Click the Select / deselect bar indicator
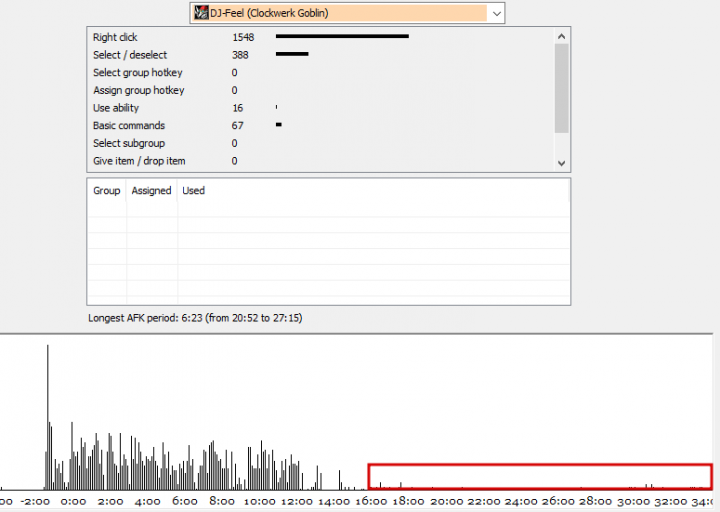The image size is (720, 512). point(292,54)
